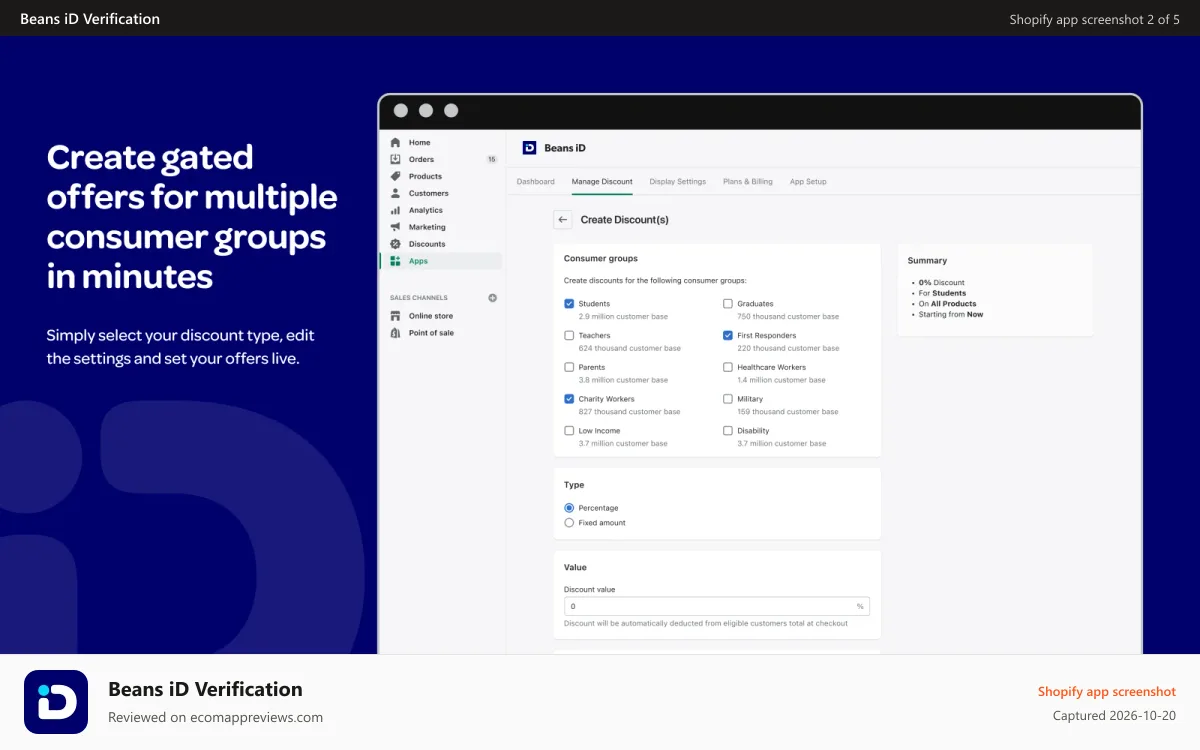Click the Online store icon
Image resolution: width=1200 pixels, height=750 pixels.
tap(395, 316)
